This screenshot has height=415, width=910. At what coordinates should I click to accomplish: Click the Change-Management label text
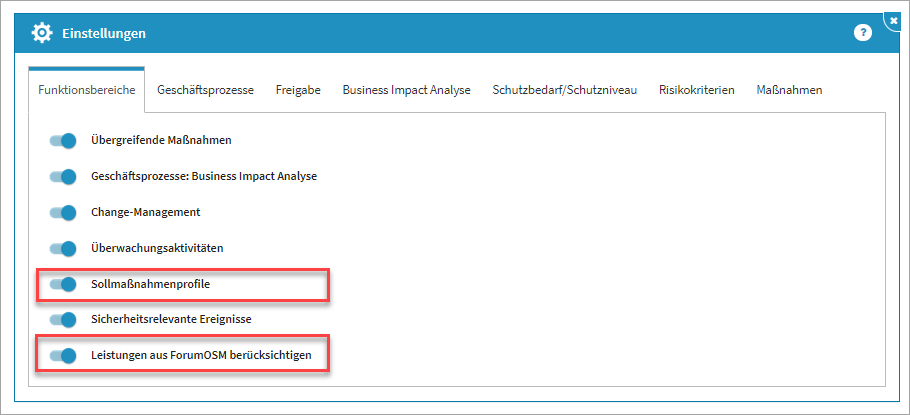point(145,213)
